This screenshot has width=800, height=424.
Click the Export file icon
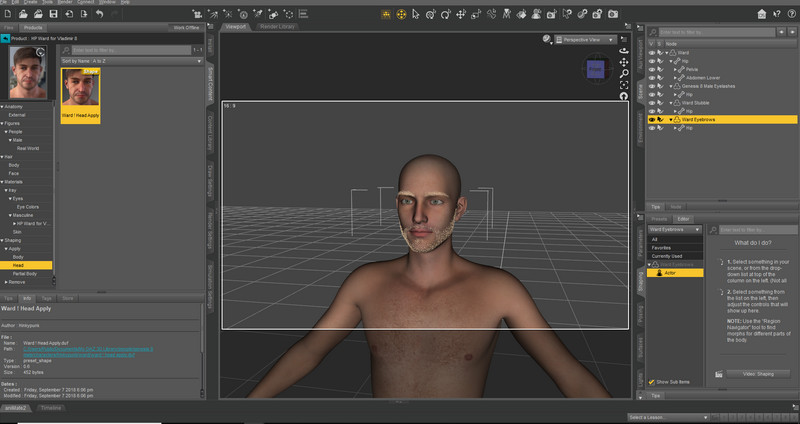84,14
